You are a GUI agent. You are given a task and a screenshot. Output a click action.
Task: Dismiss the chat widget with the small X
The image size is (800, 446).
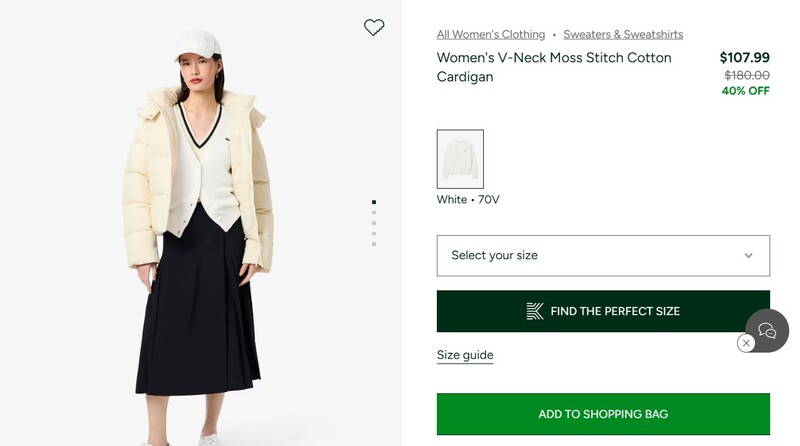(746, 343)
